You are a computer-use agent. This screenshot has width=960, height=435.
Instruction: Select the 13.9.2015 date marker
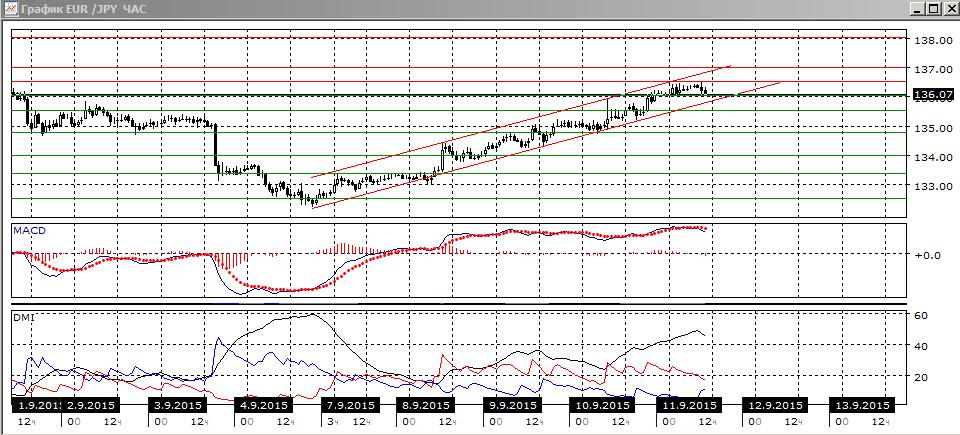click(860, 406)
